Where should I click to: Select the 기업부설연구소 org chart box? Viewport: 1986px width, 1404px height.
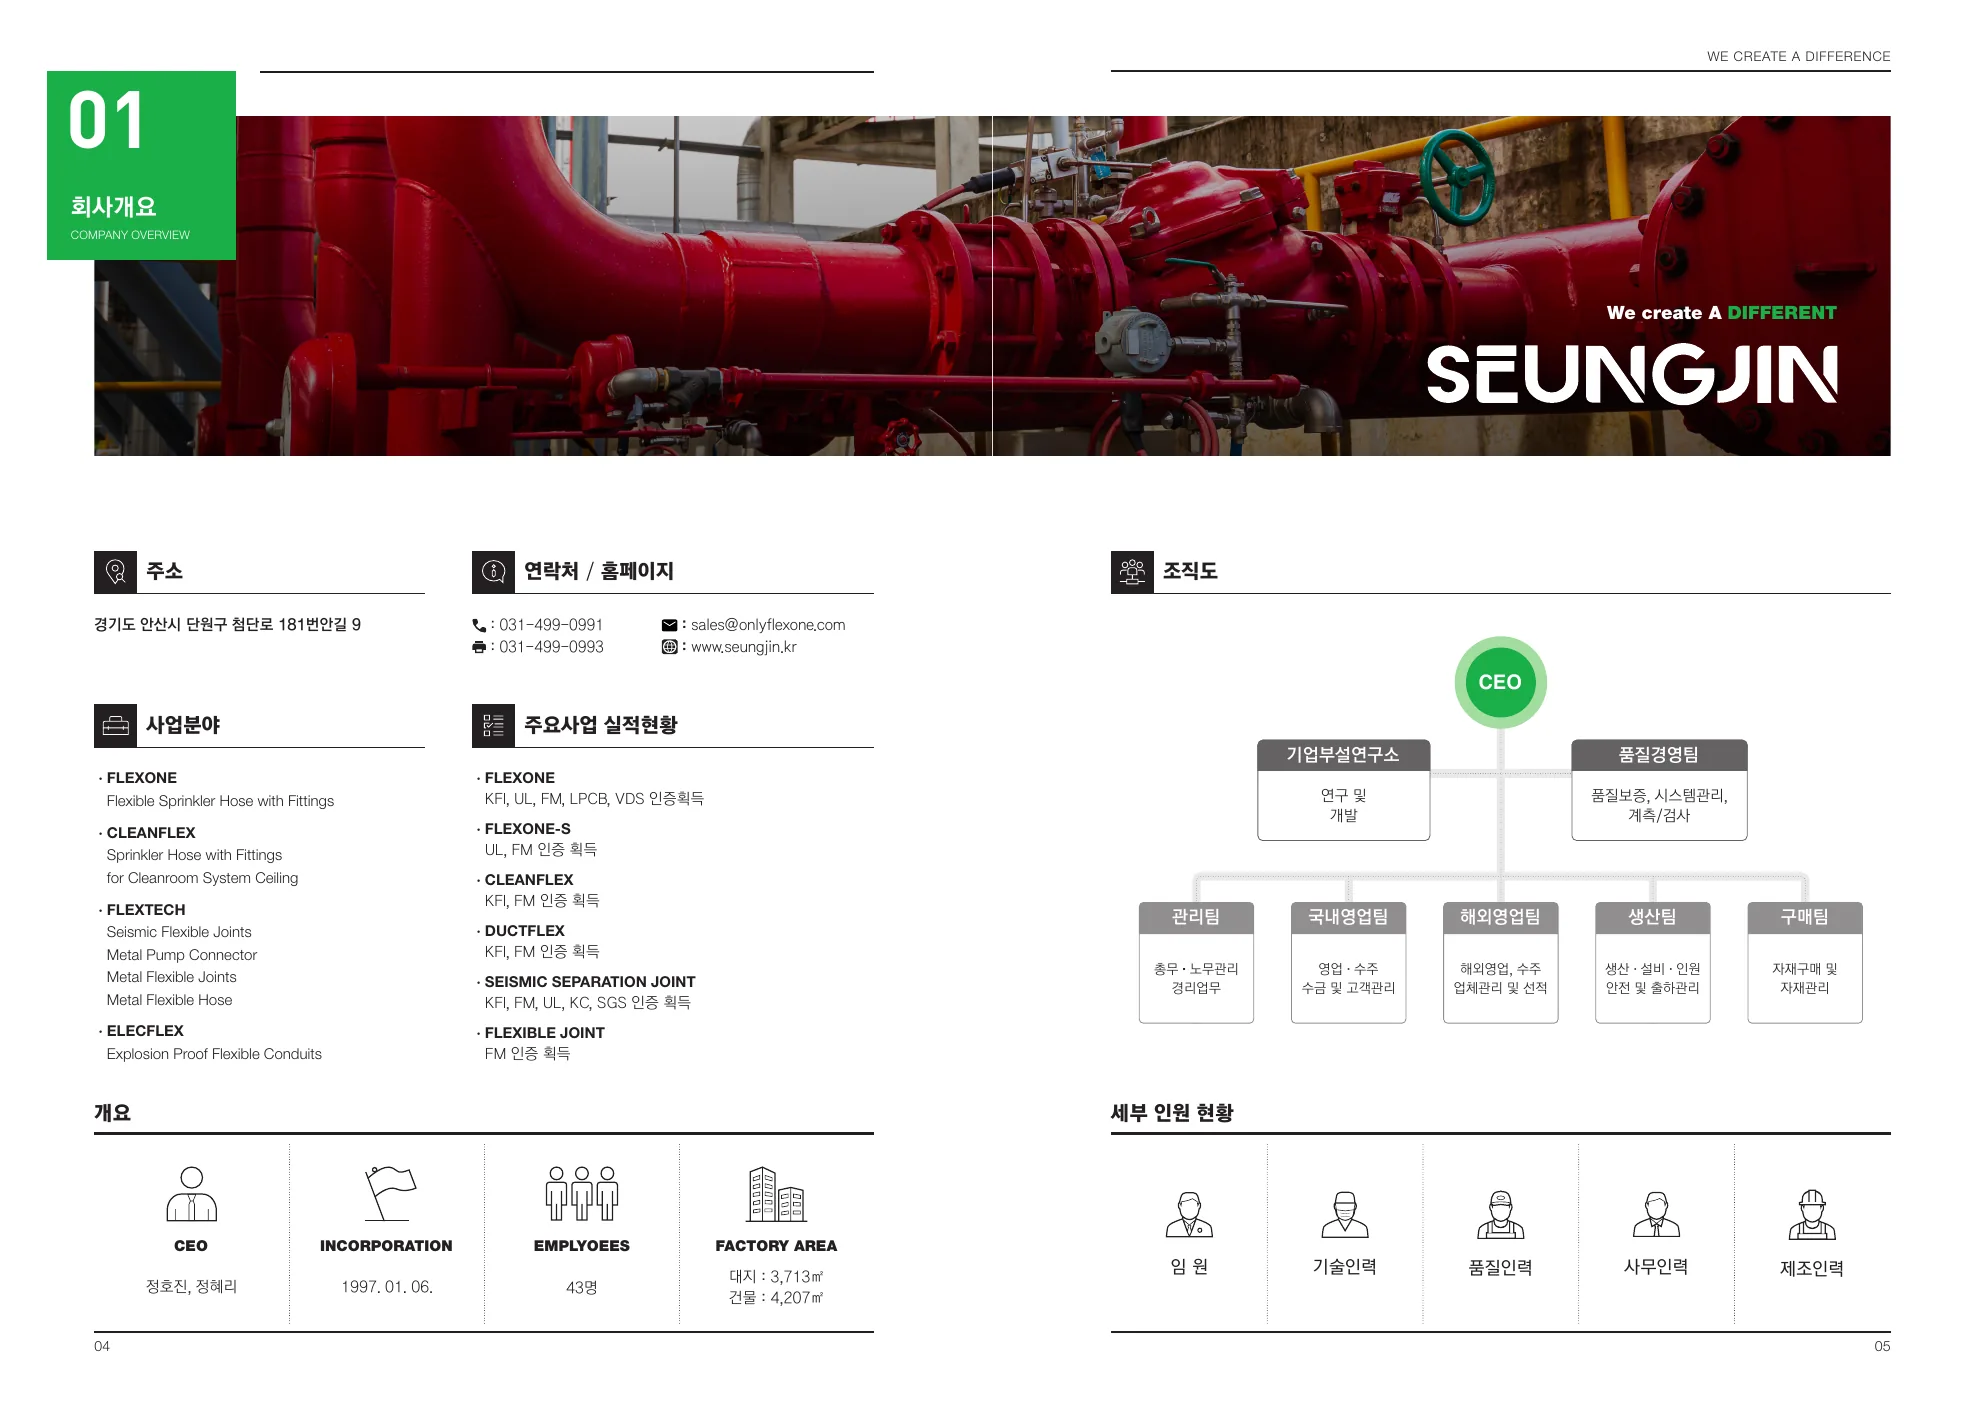pos(1343,790)
